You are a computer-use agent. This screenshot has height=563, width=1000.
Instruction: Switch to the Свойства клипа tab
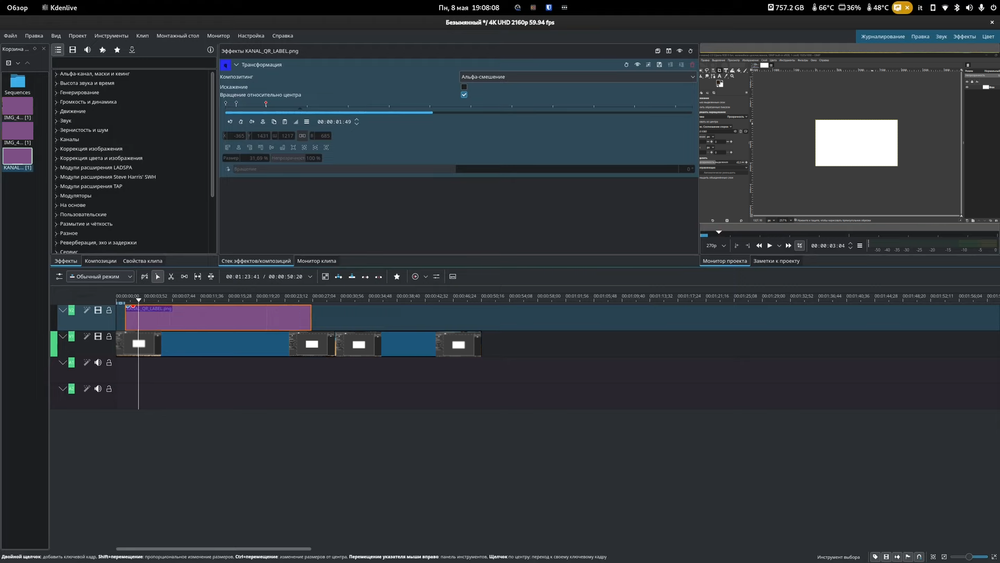click(x=142, y=261)
